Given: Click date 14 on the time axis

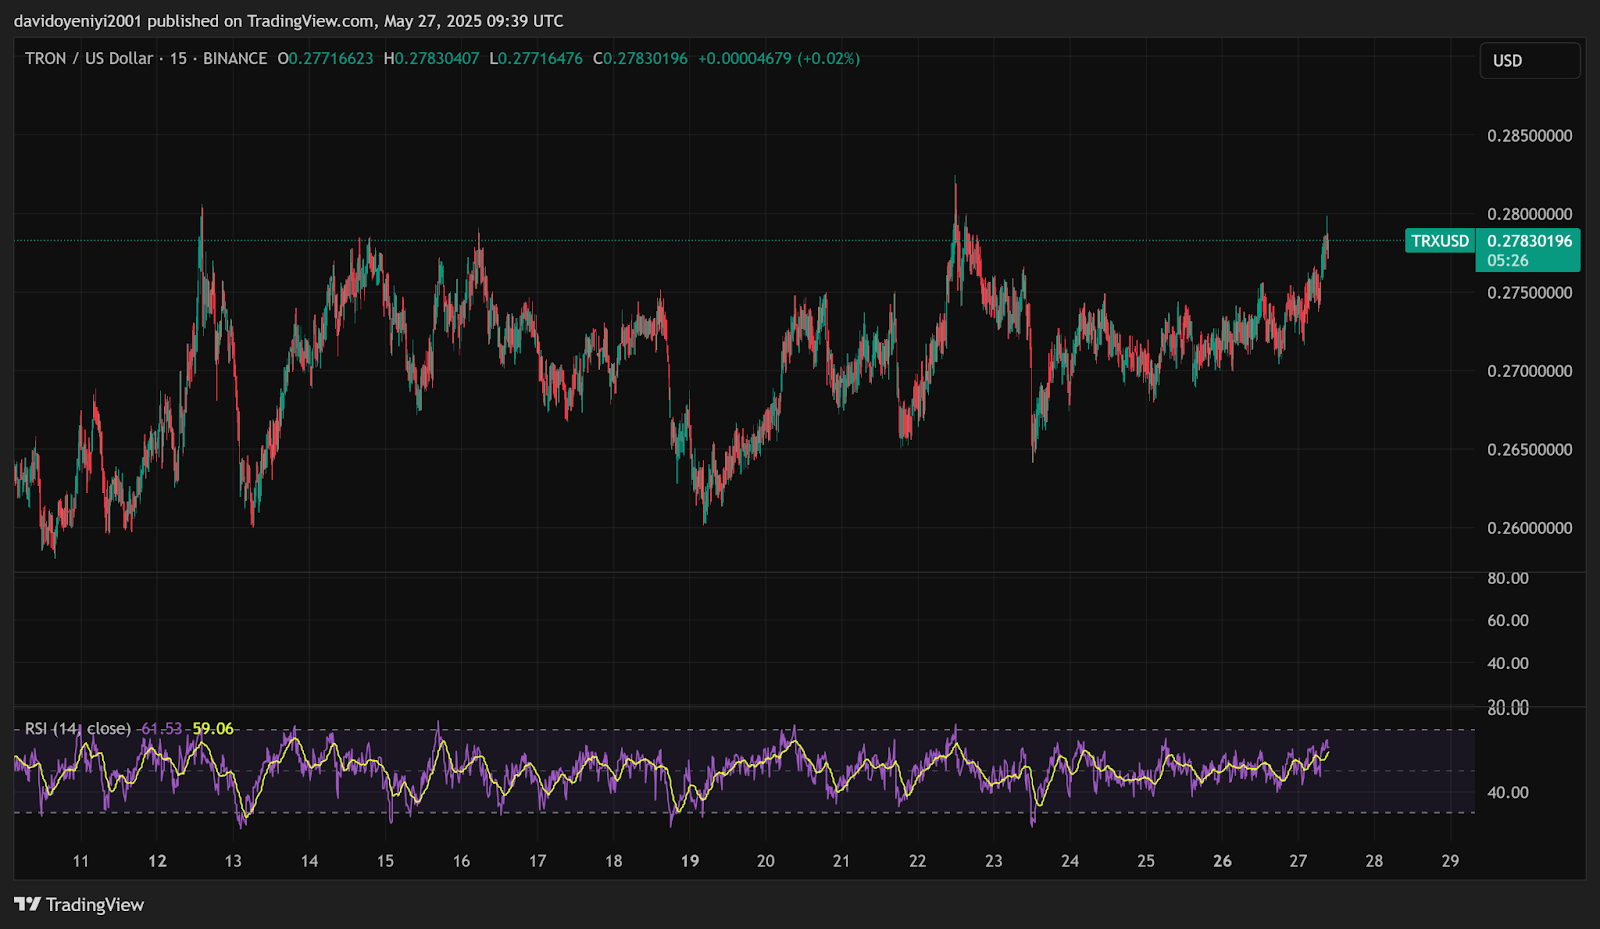Looking at the screenshot, I should (309, 861).
